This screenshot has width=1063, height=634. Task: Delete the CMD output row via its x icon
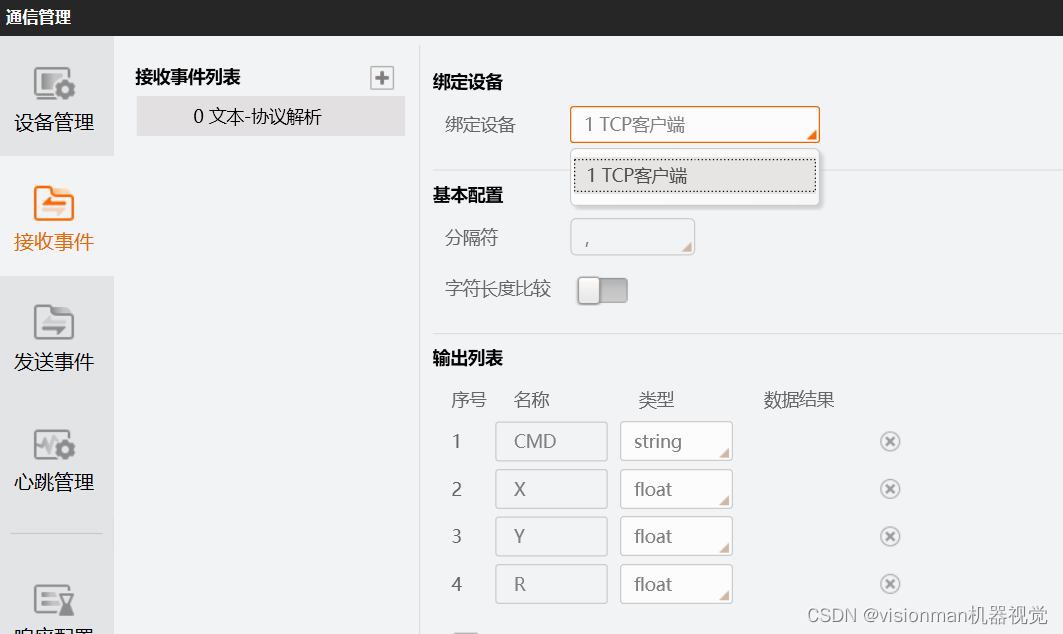pyautogui.click(x=890, y=441)
